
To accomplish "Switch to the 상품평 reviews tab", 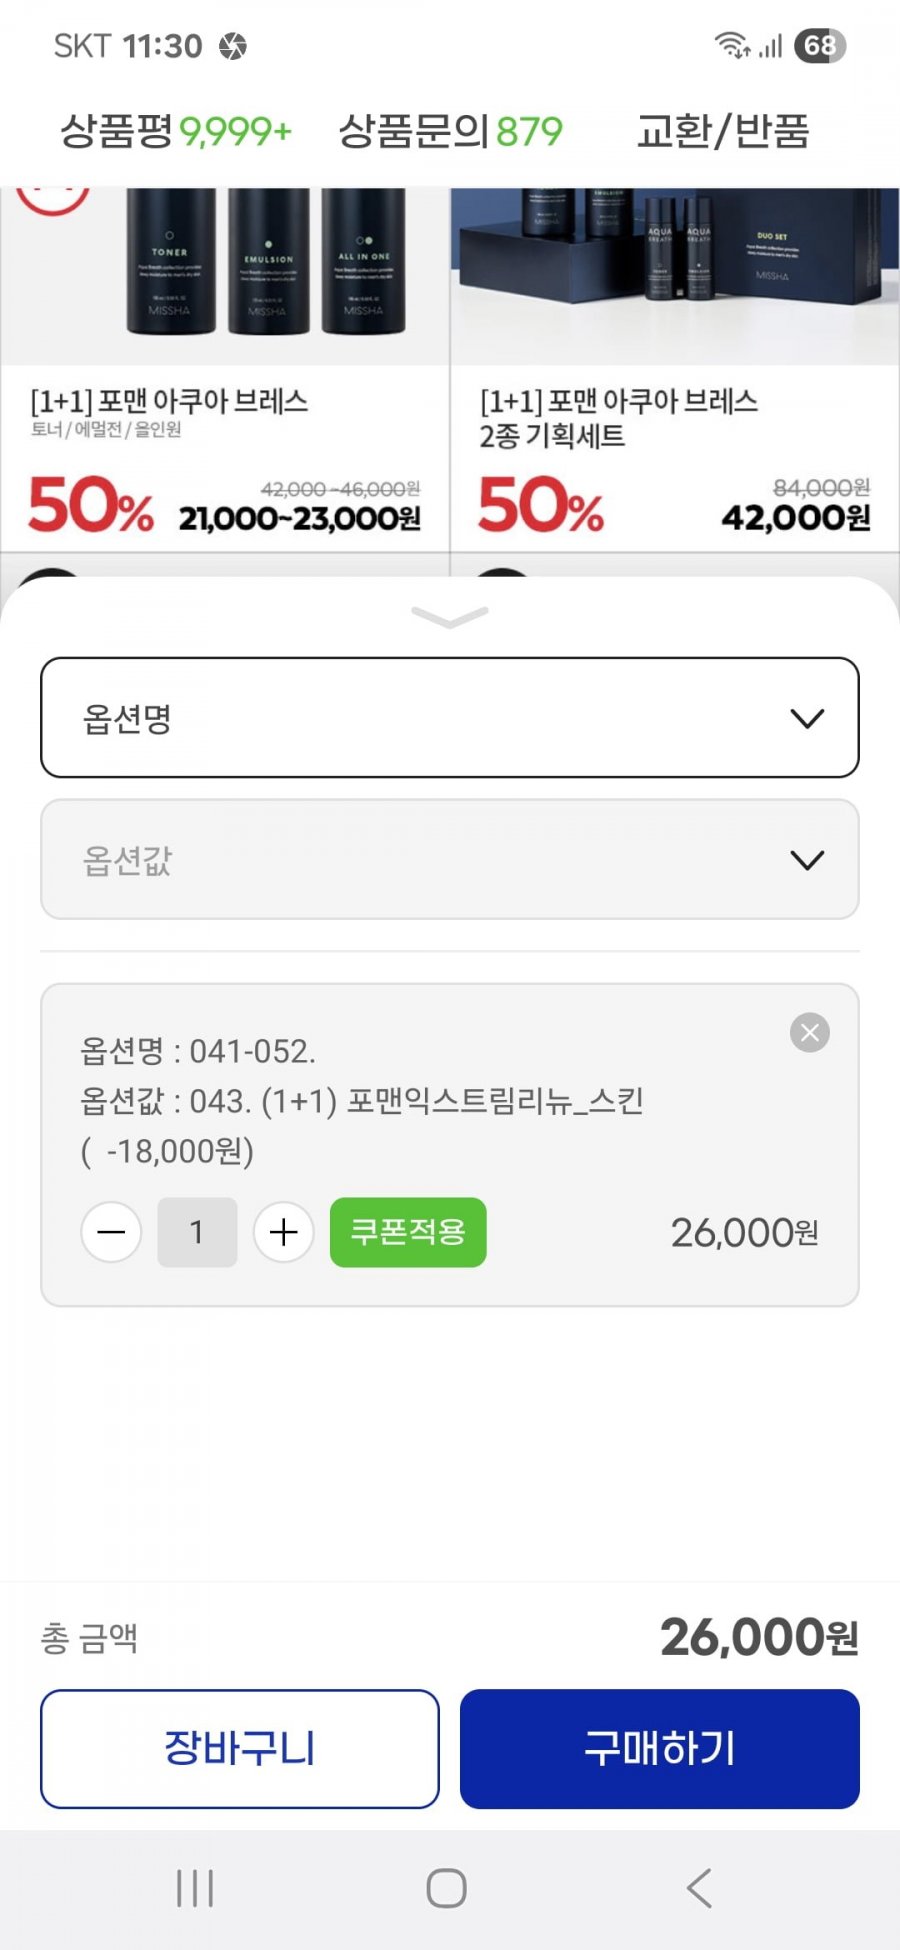I will point(175,131).
